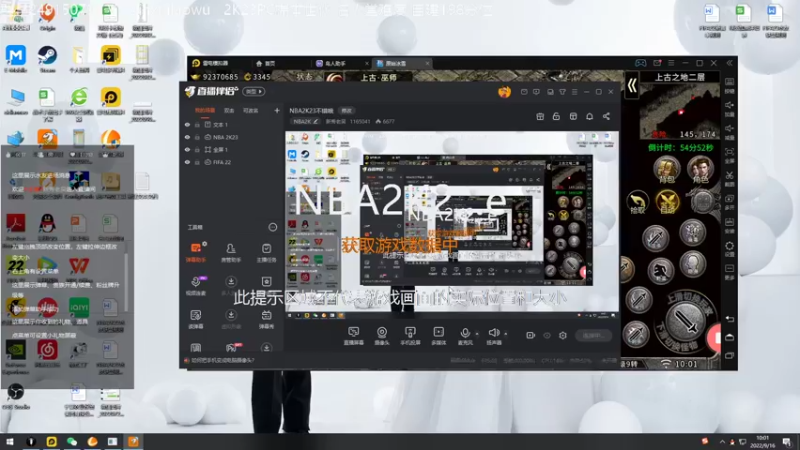Open Windows Start menu
Image resolution: width=800 pixels, height=450 pixels.
click(x=9, y=441)
